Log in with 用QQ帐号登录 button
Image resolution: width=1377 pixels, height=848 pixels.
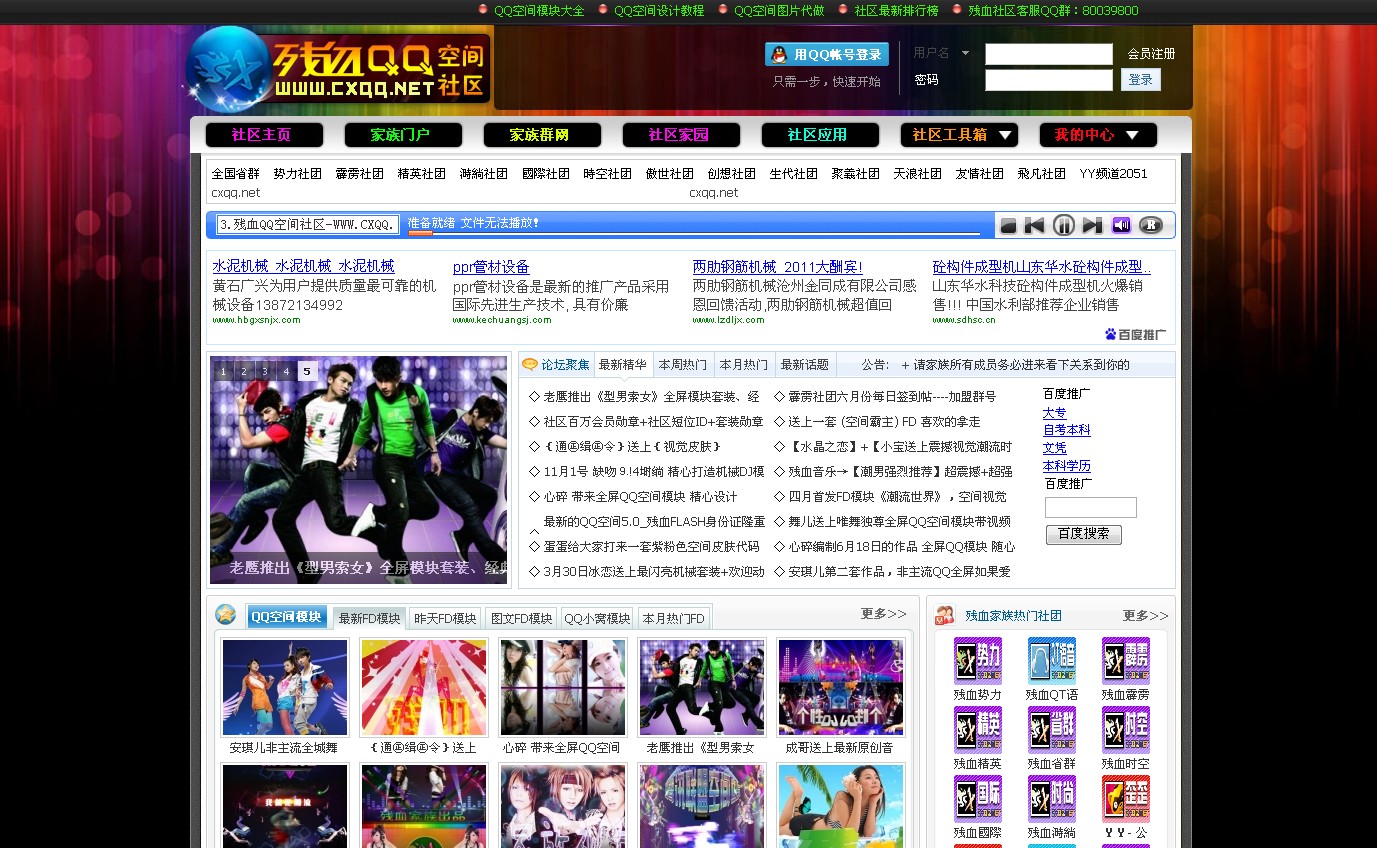(x=827, y=54)
